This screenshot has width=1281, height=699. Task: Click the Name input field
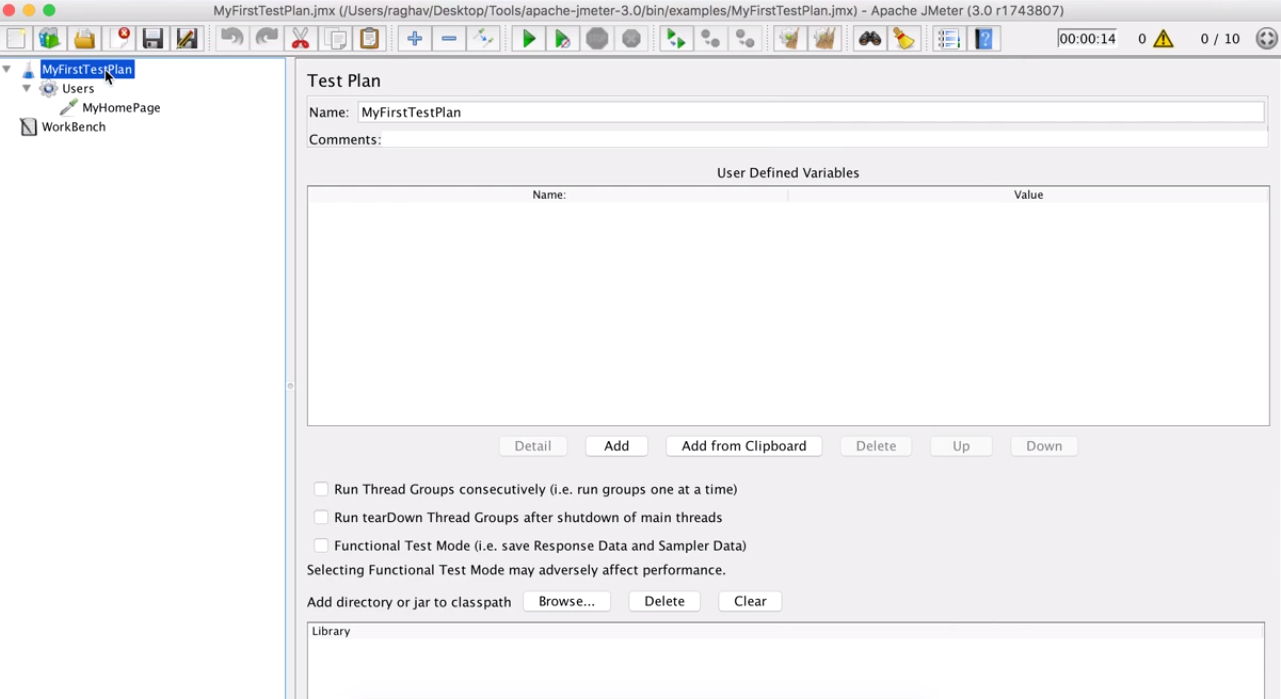point(811,112)
